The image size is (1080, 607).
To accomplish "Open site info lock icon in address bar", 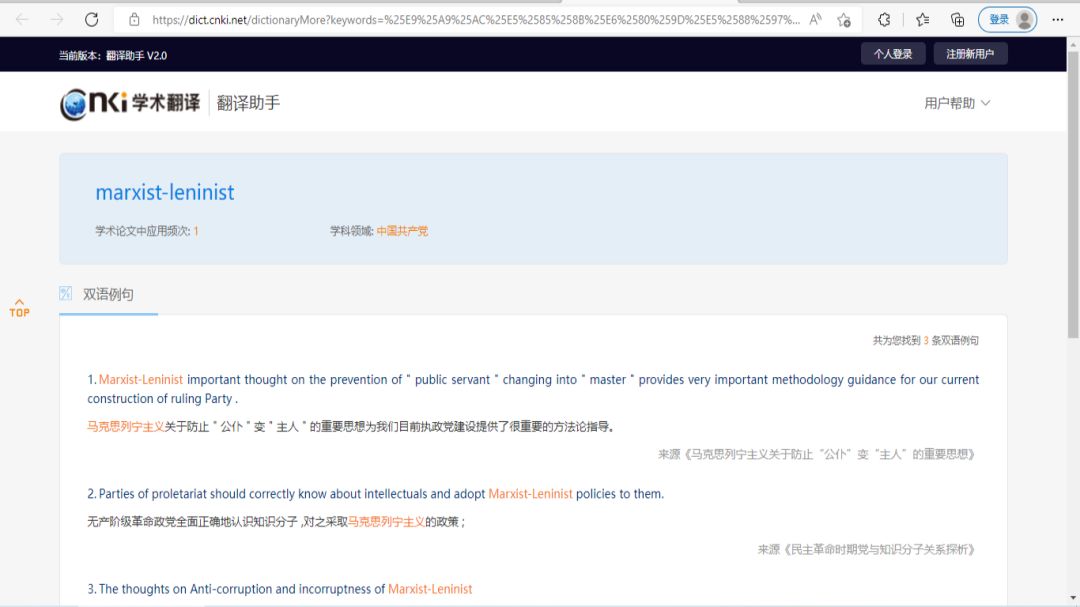I will 134,19.
